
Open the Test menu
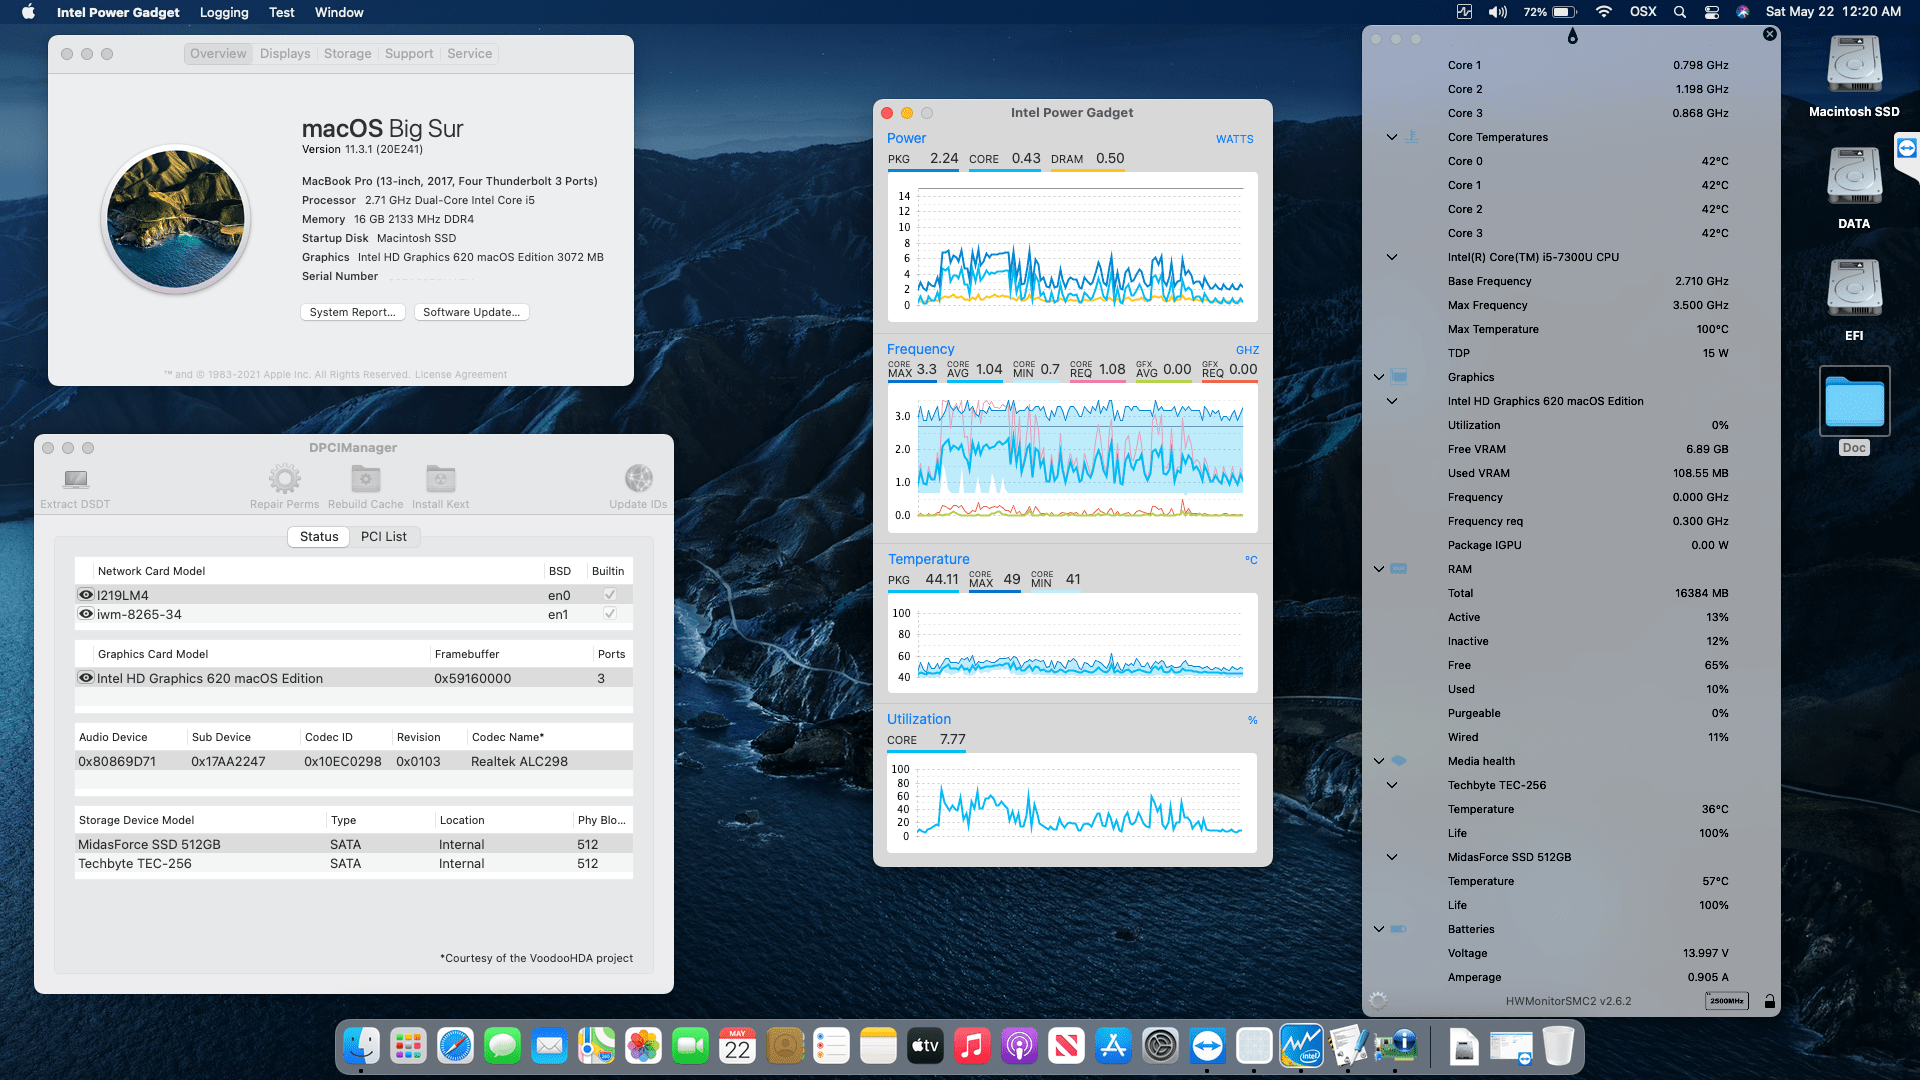point(282,12)
